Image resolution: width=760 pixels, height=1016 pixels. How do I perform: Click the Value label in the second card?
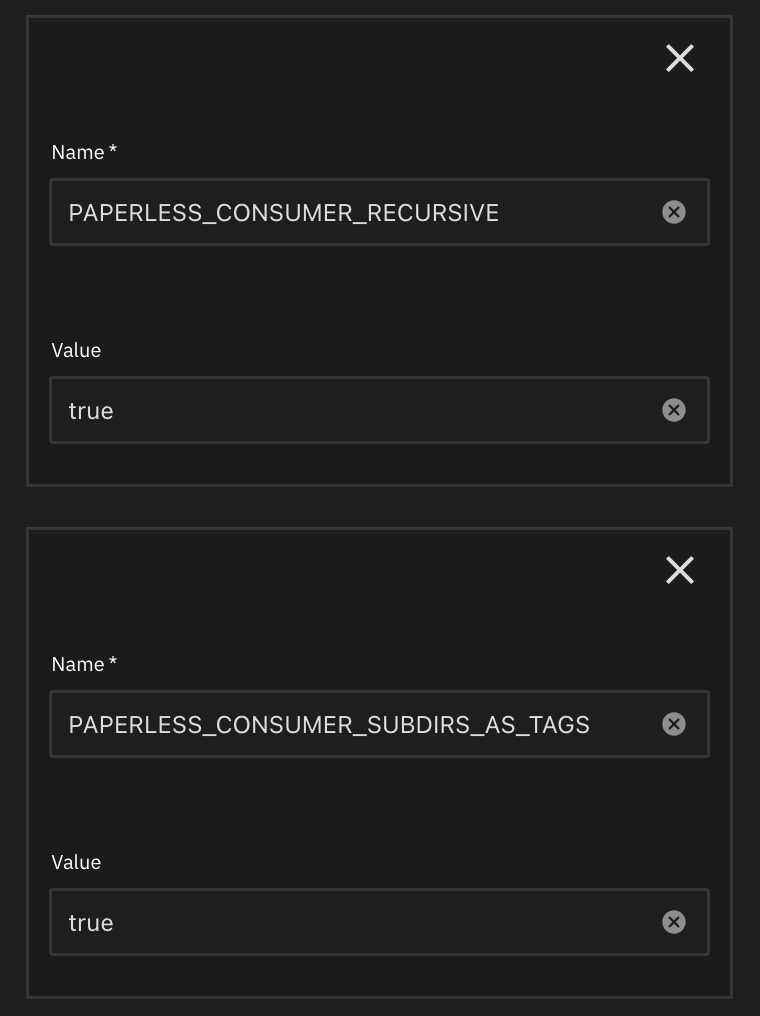point(76,863)
